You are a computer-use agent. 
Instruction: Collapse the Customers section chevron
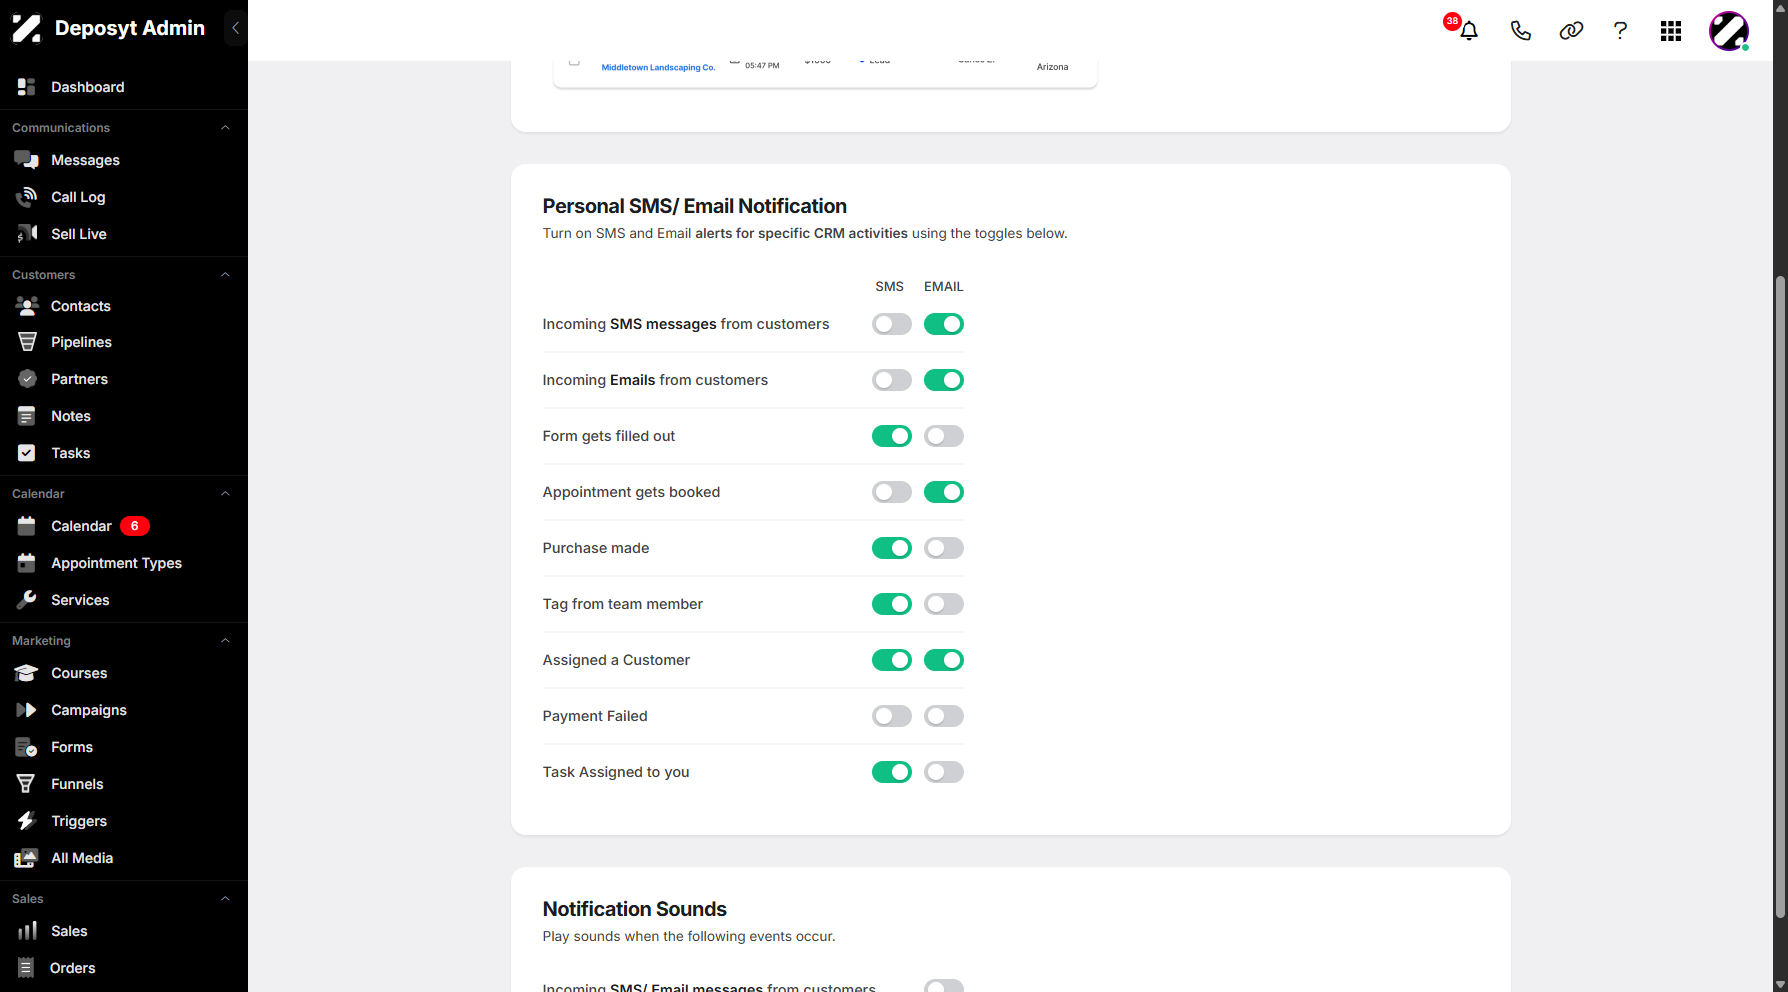(x=225, y=275)
